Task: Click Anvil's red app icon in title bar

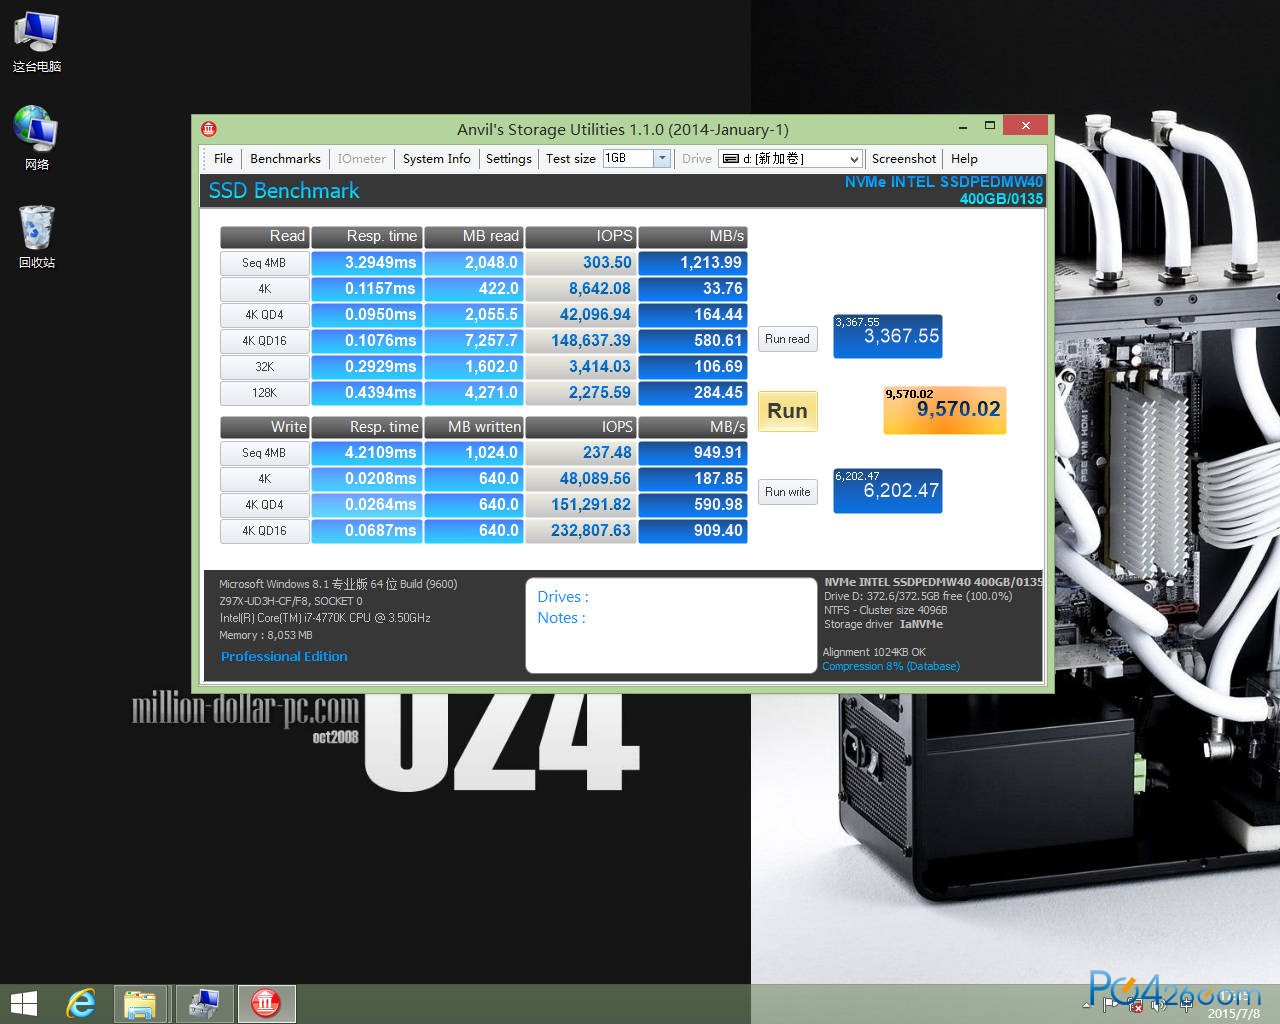Action: click(208, 129)
